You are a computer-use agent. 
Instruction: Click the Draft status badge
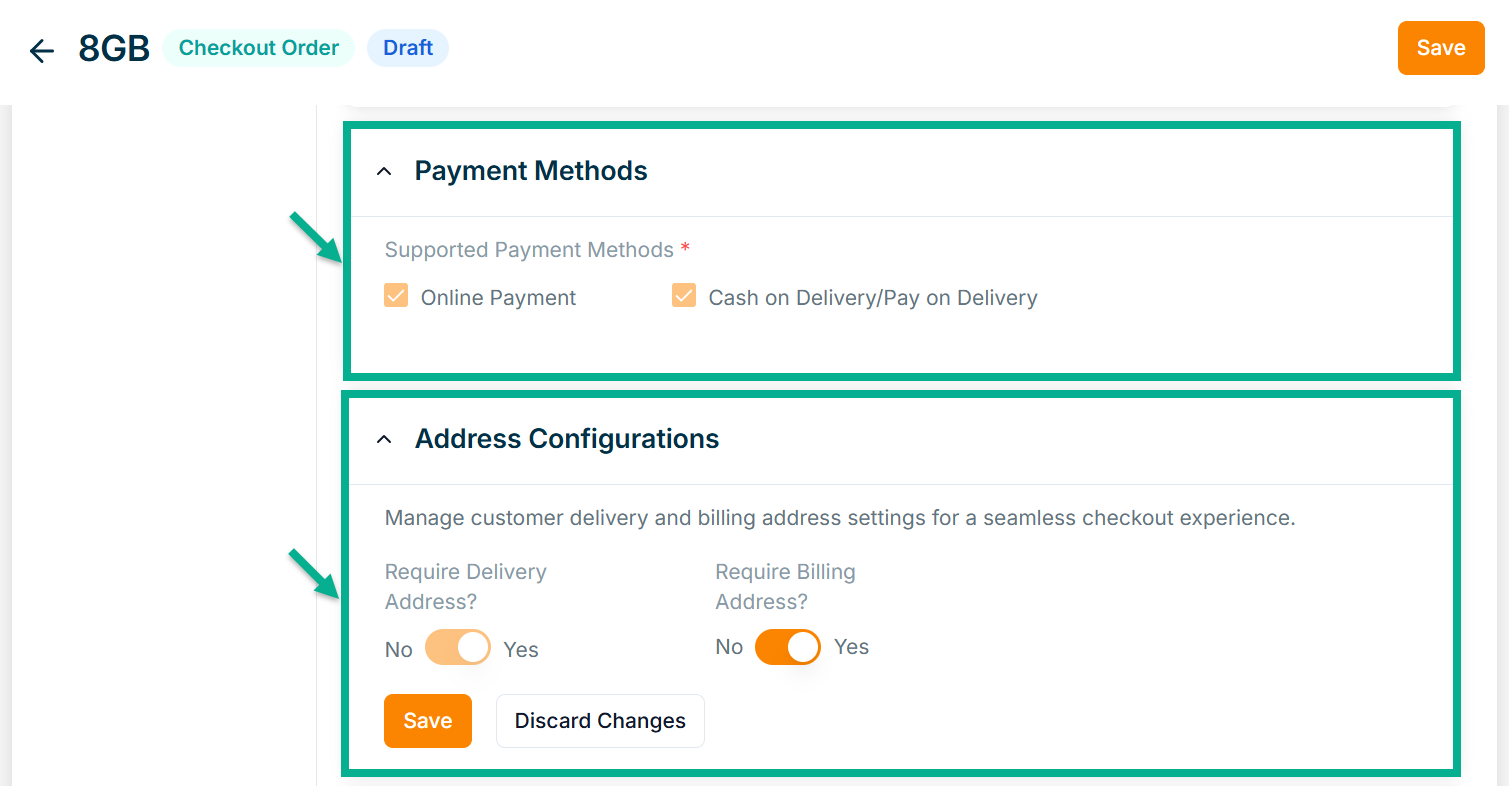pos(408,48)
